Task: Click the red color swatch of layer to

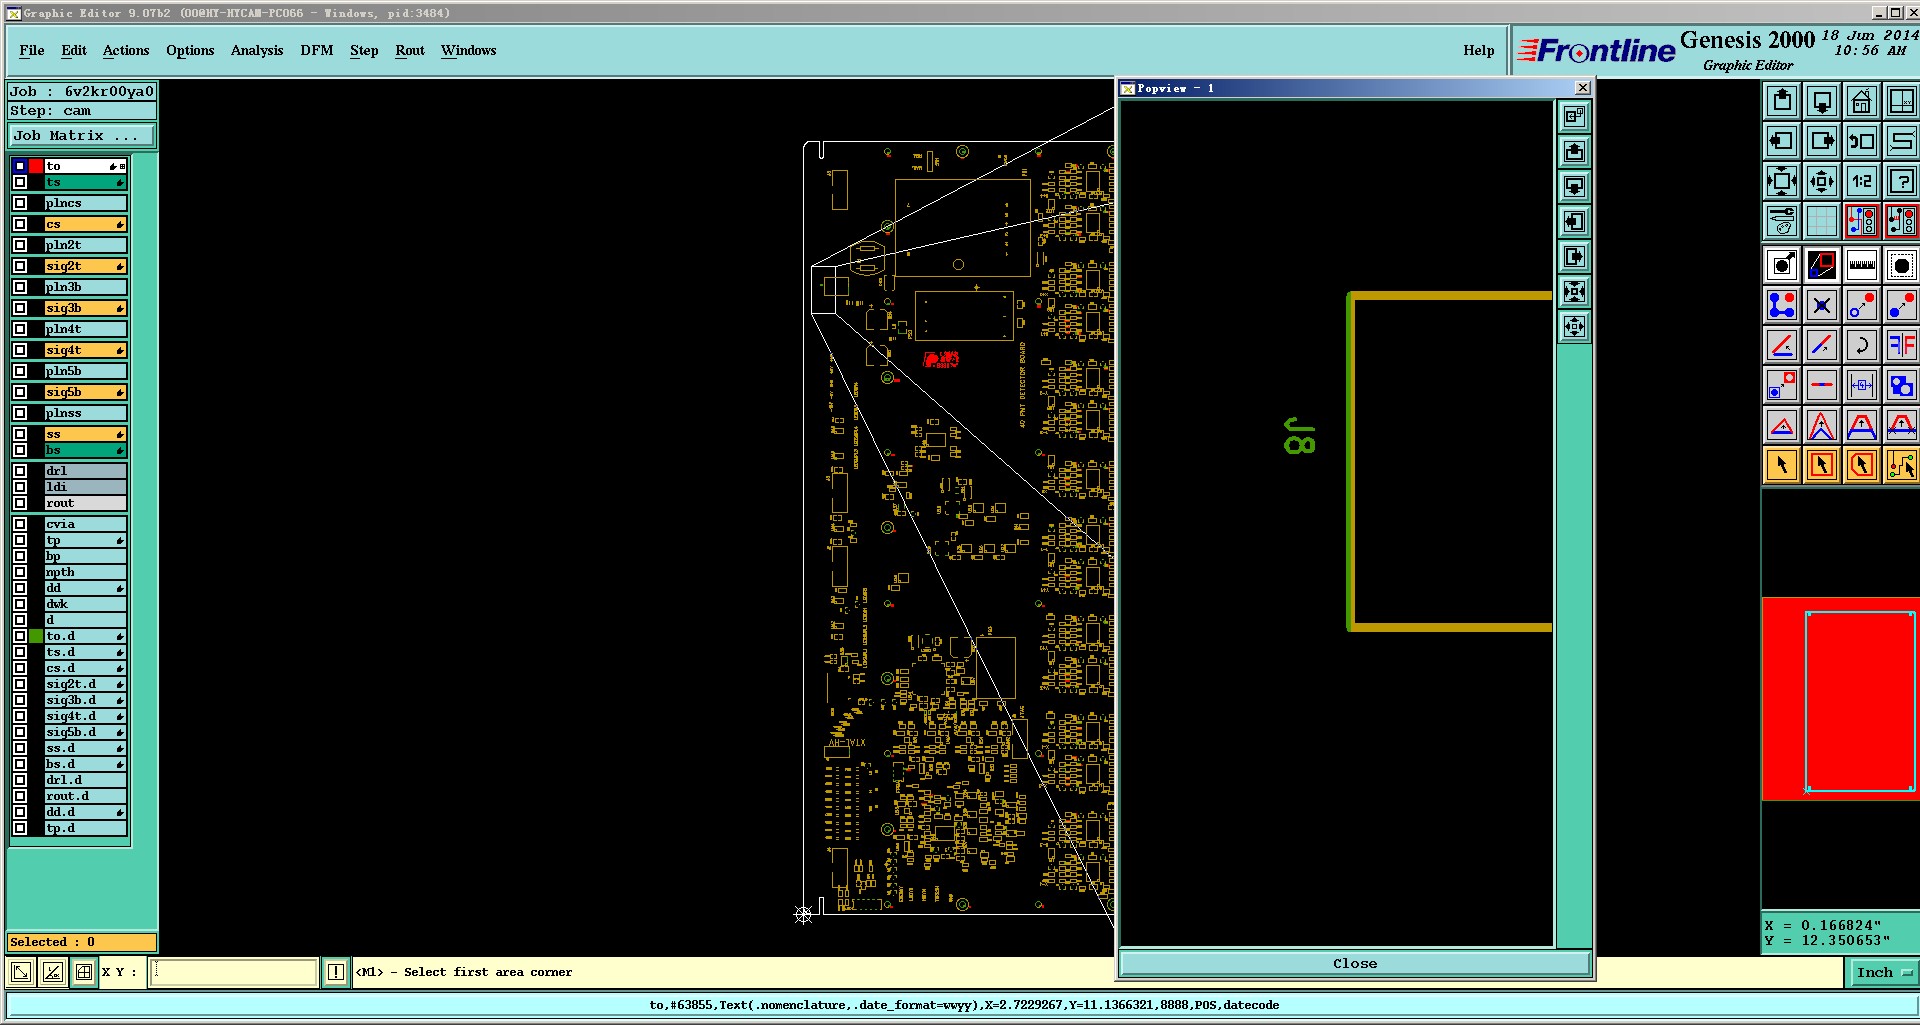Action: click(x=36, y=166)
